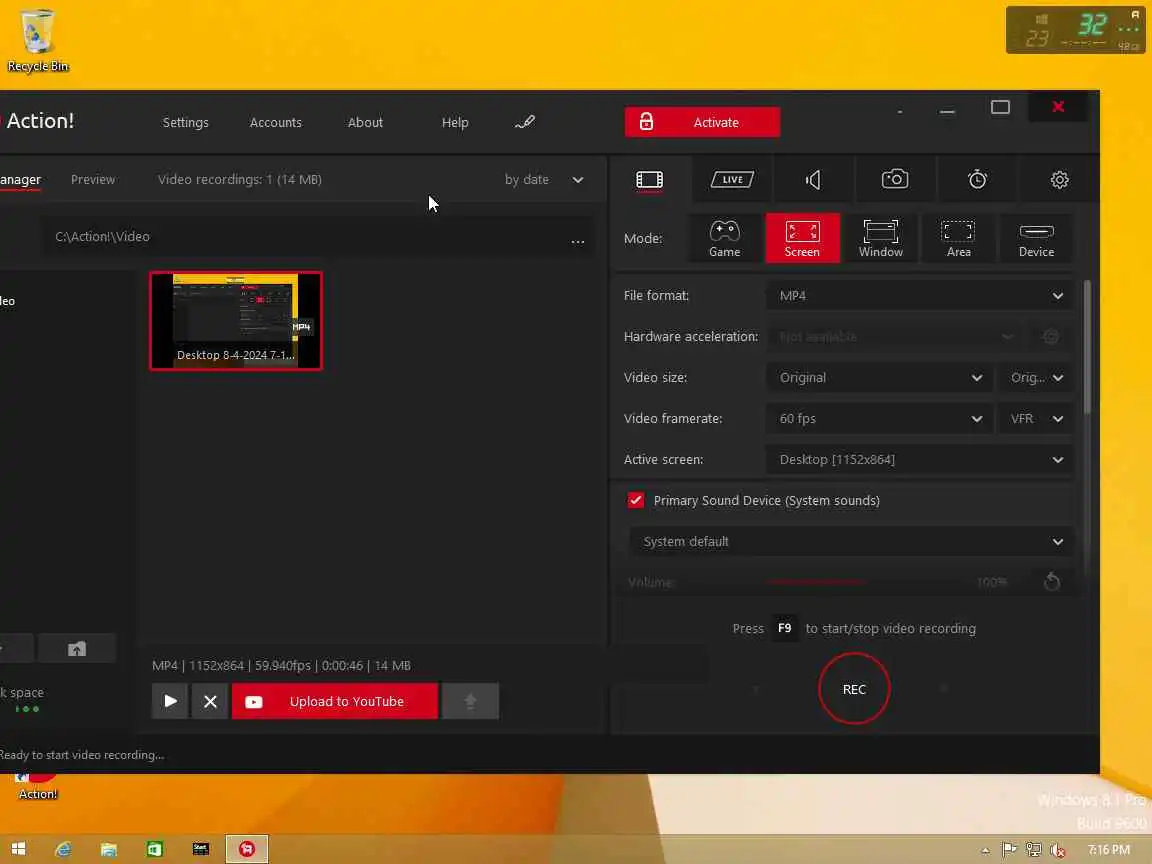Click the Action! taskbar icon

coord(247,849)
